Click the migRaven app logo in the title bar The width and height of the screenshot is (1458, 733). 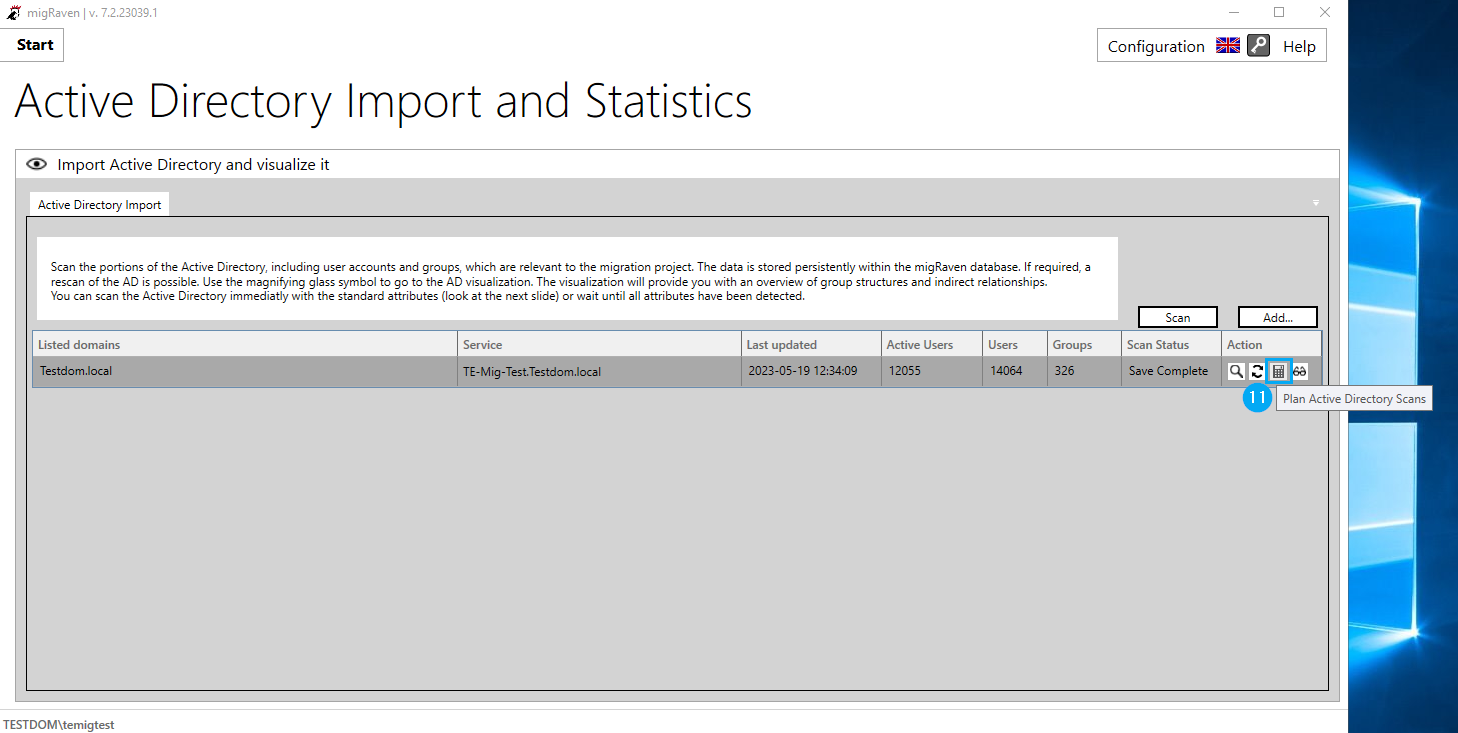[13, 13]
